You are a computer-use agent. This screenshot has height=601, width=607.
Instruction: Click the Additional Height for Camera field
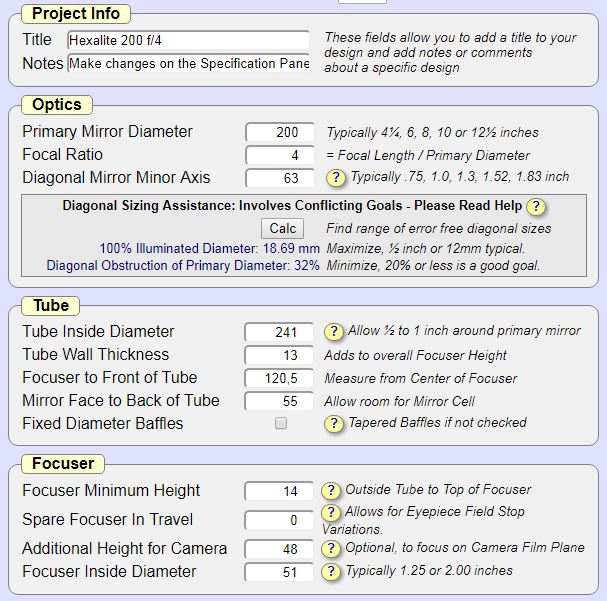[280, 549]
